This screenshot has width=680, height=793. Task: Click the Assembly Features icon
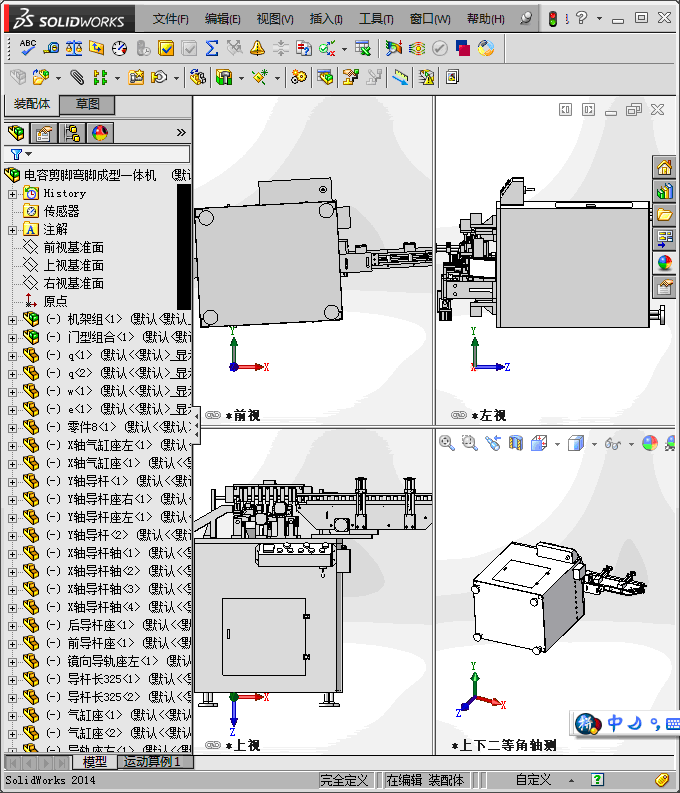(224, 77)
